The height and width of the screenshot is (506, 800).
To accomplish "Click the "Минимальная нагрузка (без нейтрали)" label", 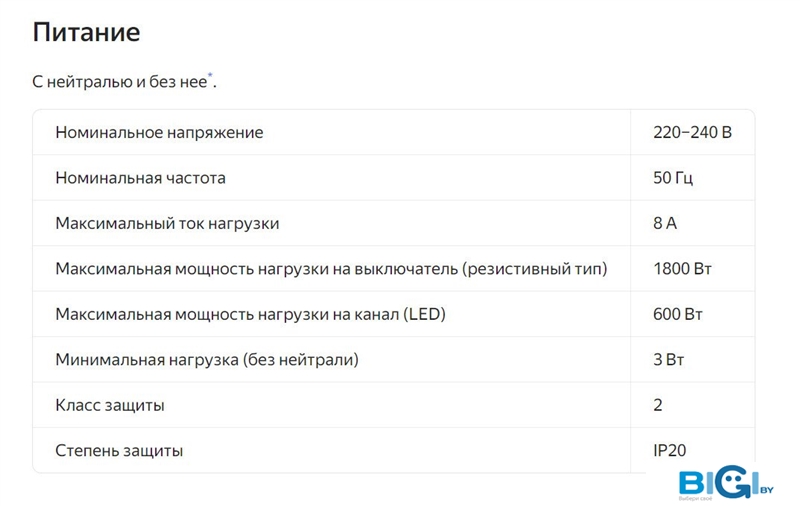I will (206, 360).
